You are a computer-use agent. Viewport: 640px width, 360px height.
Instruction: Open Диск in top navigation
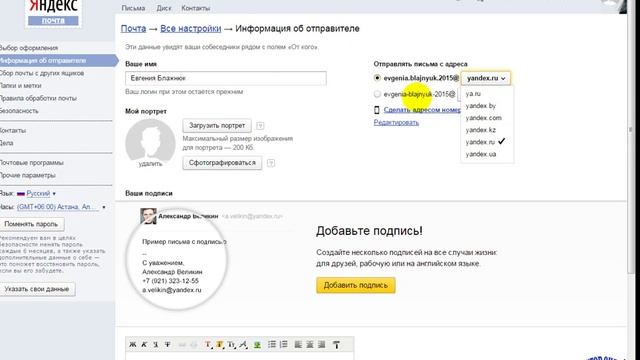pyautogui.click(x=164, y=8)
